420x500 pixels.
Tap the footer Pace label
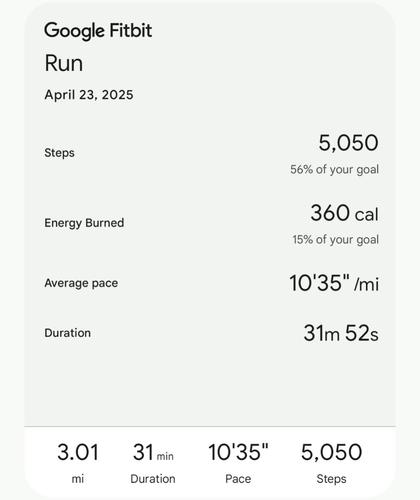[x=238, y=479]
